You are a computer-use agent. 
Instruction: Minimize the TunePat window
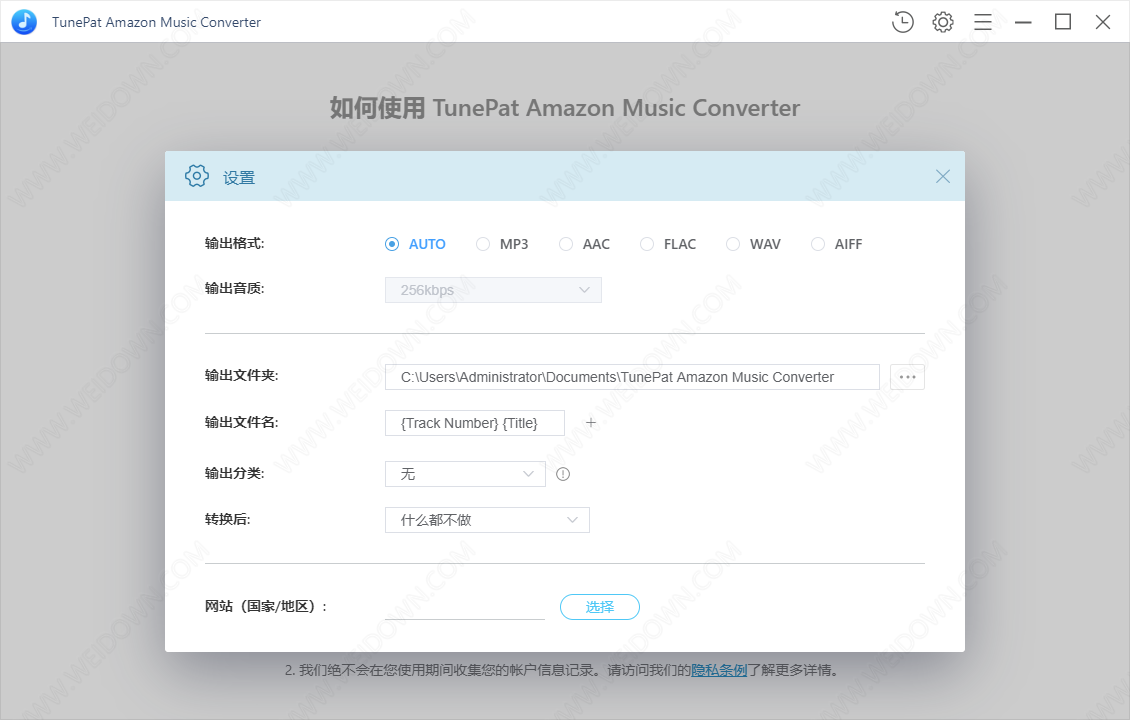pyautogui.click(x=1023, y=22)
